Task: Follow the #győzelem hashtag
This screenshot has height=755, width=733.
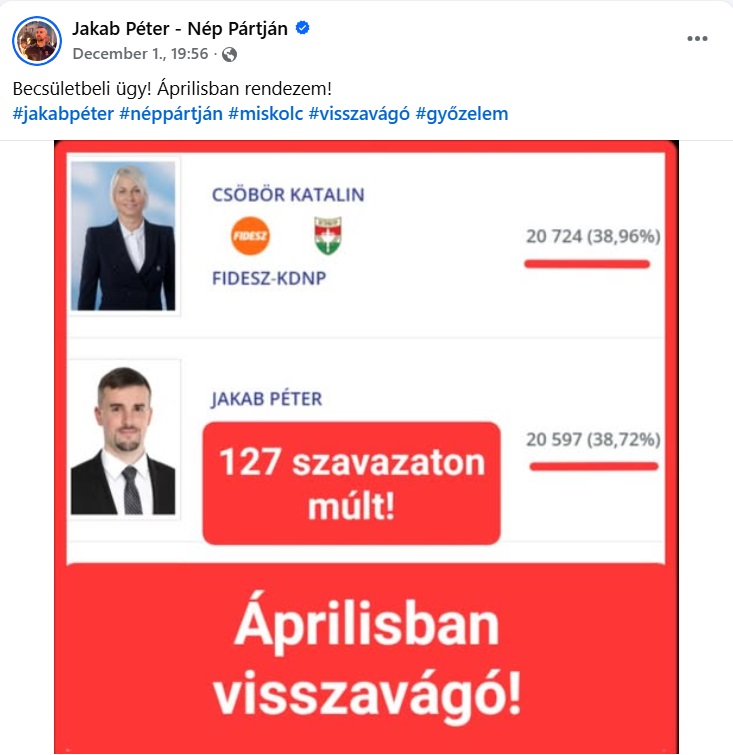Action: (x=461, y=114)
